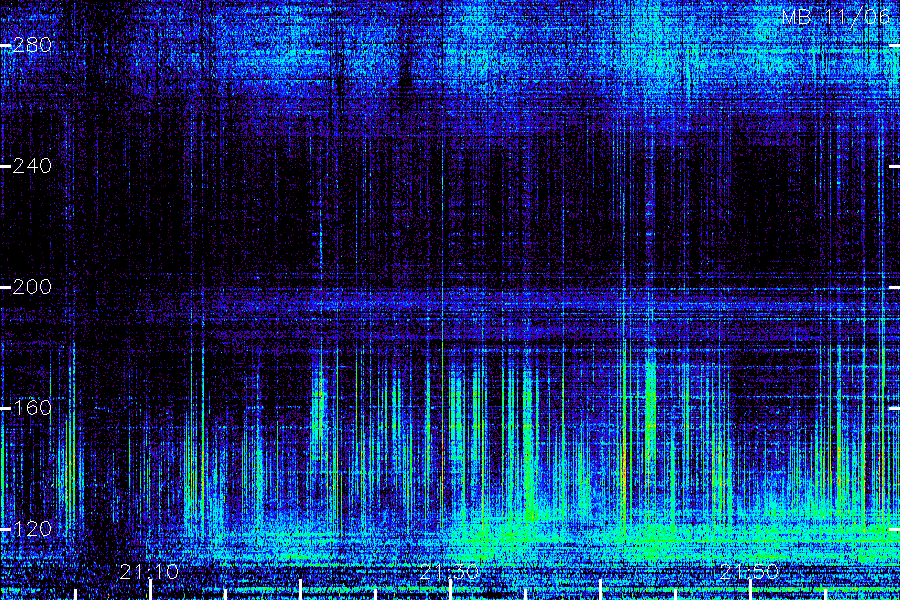Click the 240 frequency axis label

(32, 166)
